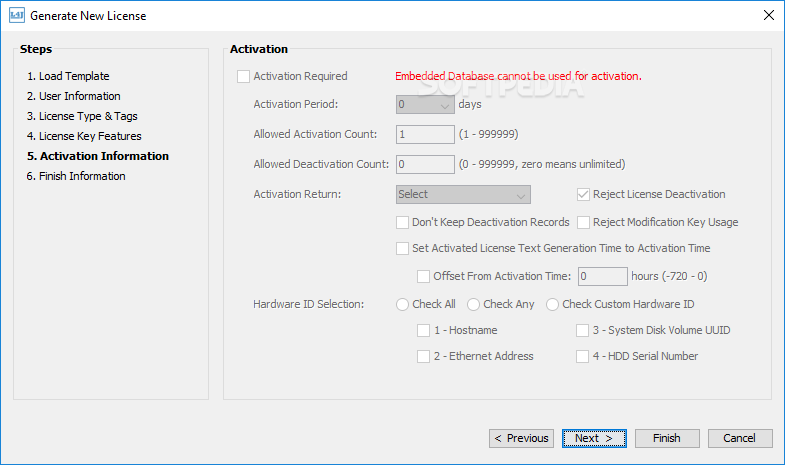Check Don't Keep Deactivation Records
This screenshot has height=465, width=785.
click(x=403, y=223)
